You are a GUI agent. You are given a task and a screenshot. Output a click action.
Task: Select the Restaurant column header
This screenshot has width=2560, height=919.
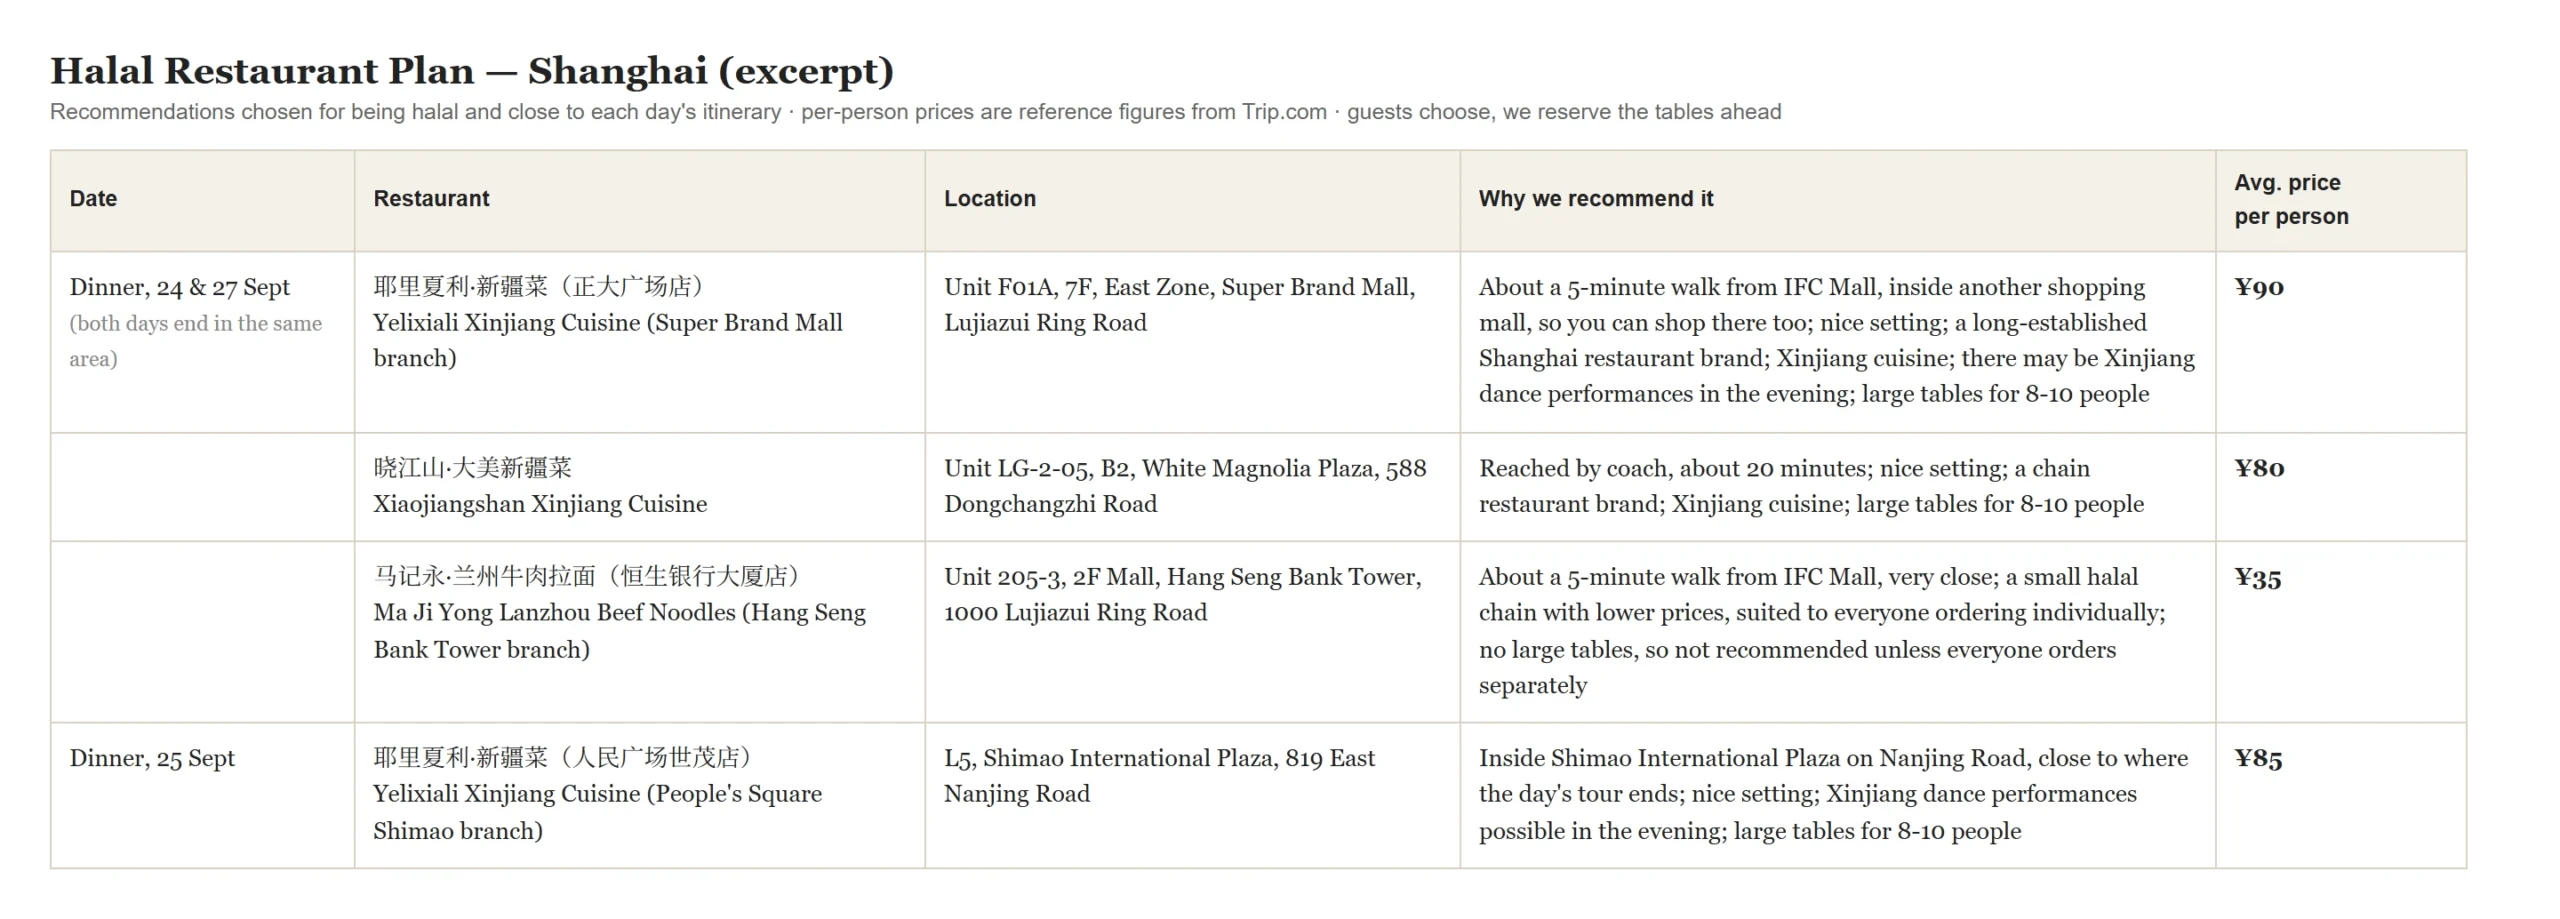[639, 199]
